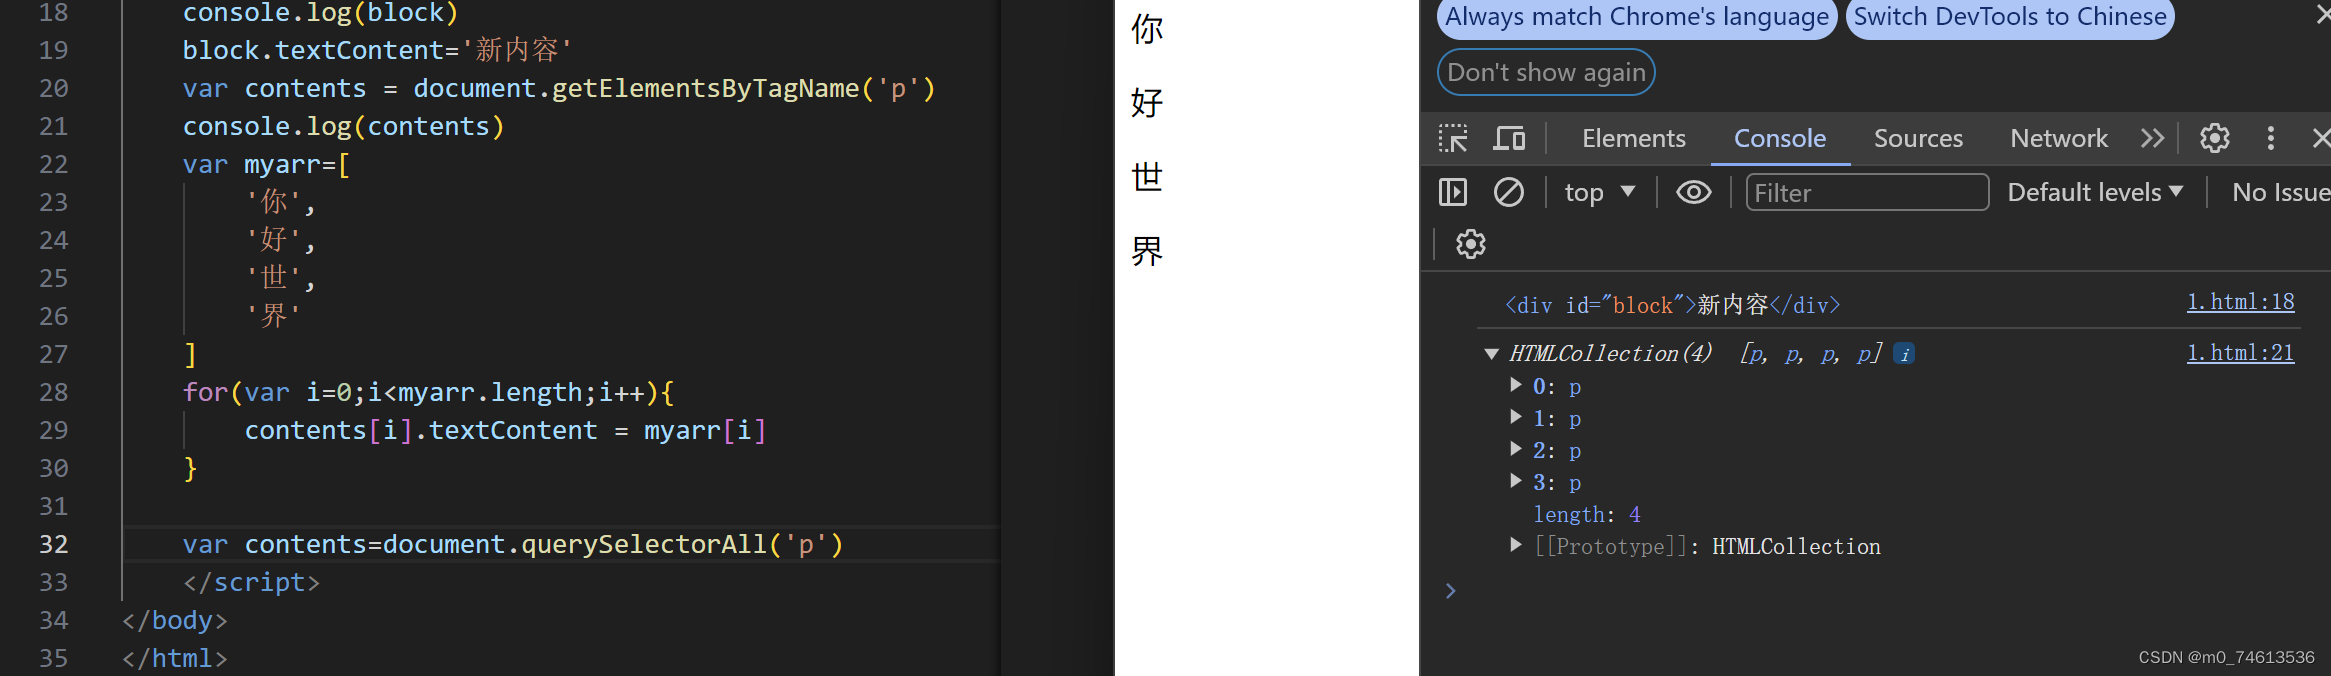The image size is (2331, 676).
Task: Click the 世 paragraph on the page
Action: 1147,177
